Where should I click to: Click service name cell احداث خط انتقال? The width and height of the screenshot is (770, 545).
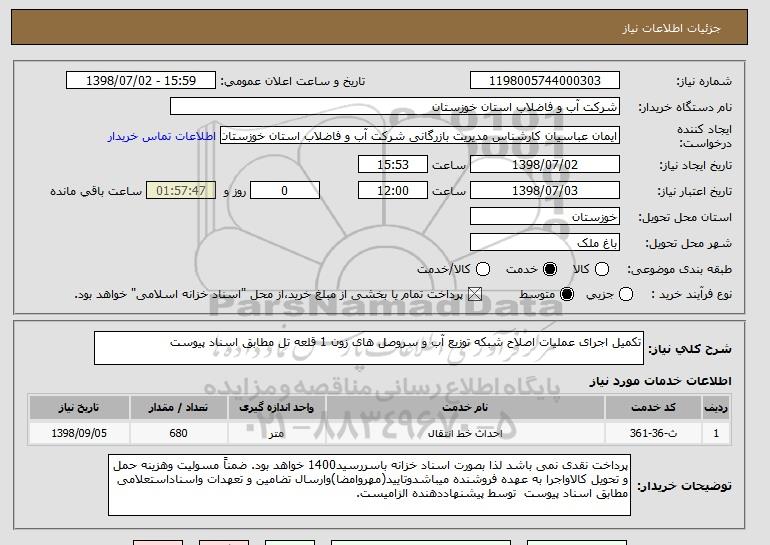click(465, 433)
